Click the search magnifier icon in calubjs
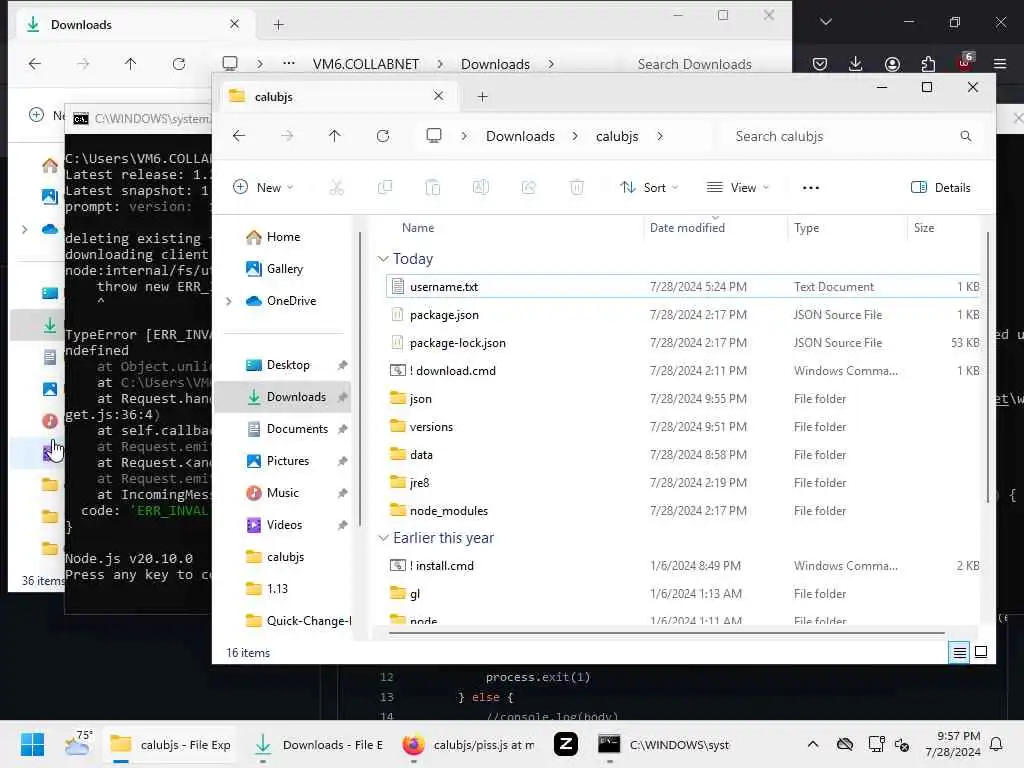Screen dimensions: 1024x768 tap(965, 136)
